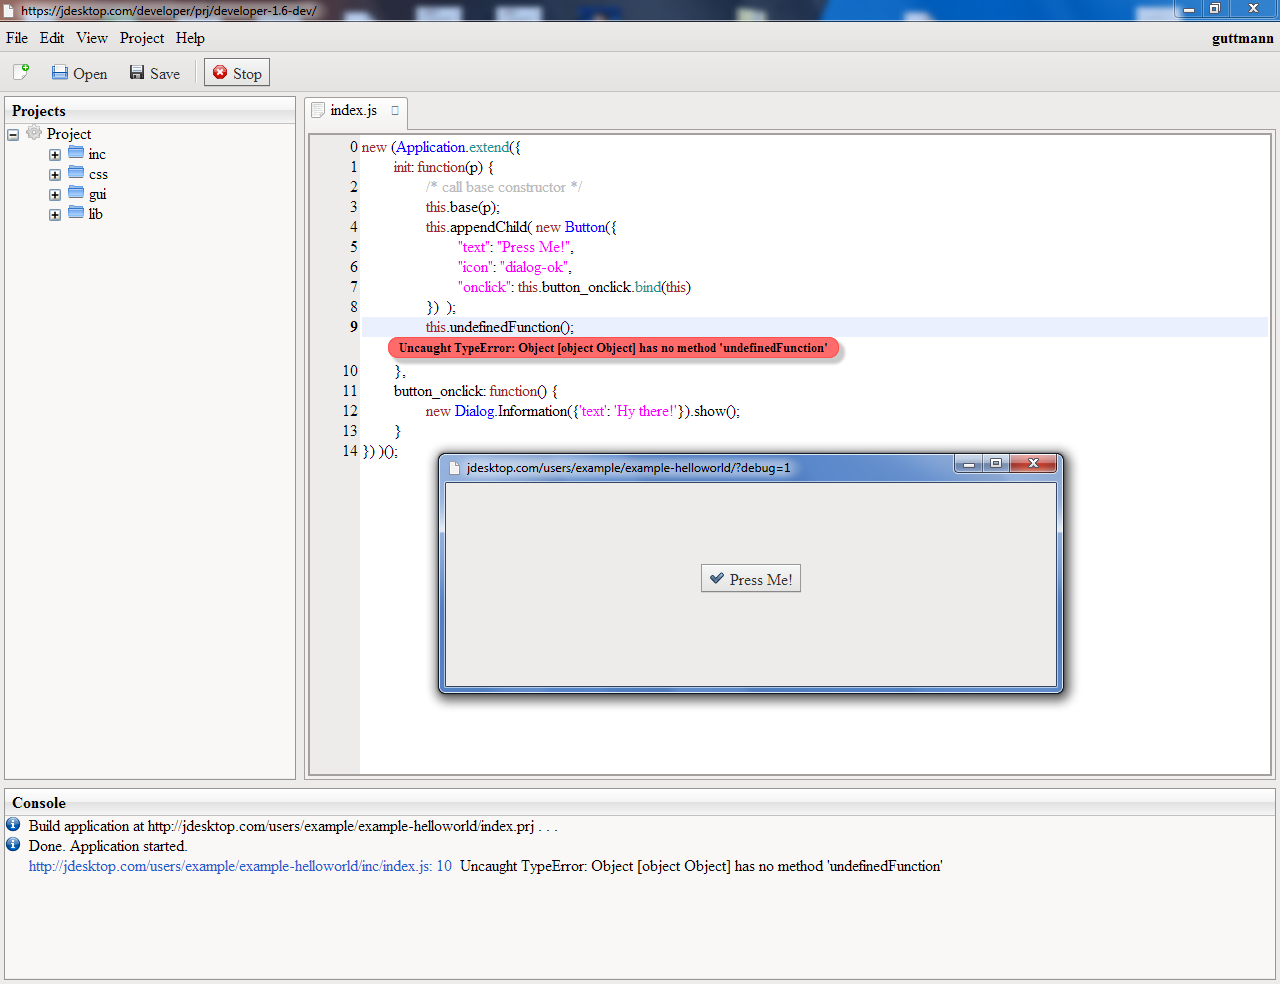
Task: Open the Help menu
Action: (190, 38)
